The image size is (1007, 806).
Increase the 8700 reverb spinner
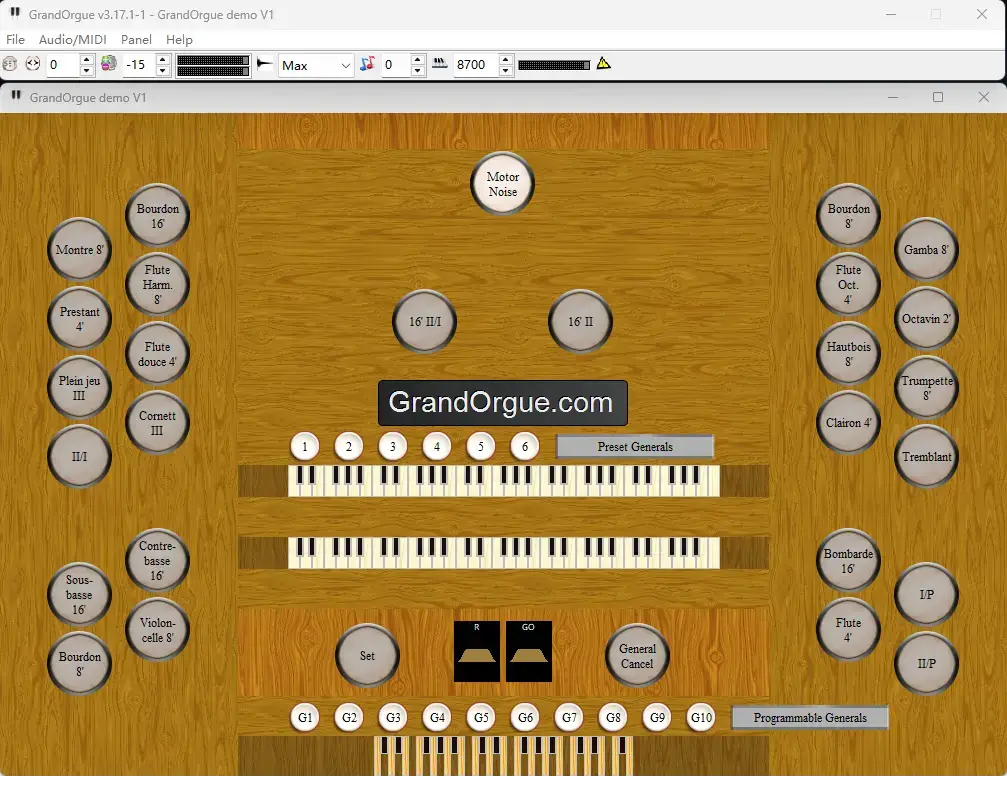pos(505,59)
